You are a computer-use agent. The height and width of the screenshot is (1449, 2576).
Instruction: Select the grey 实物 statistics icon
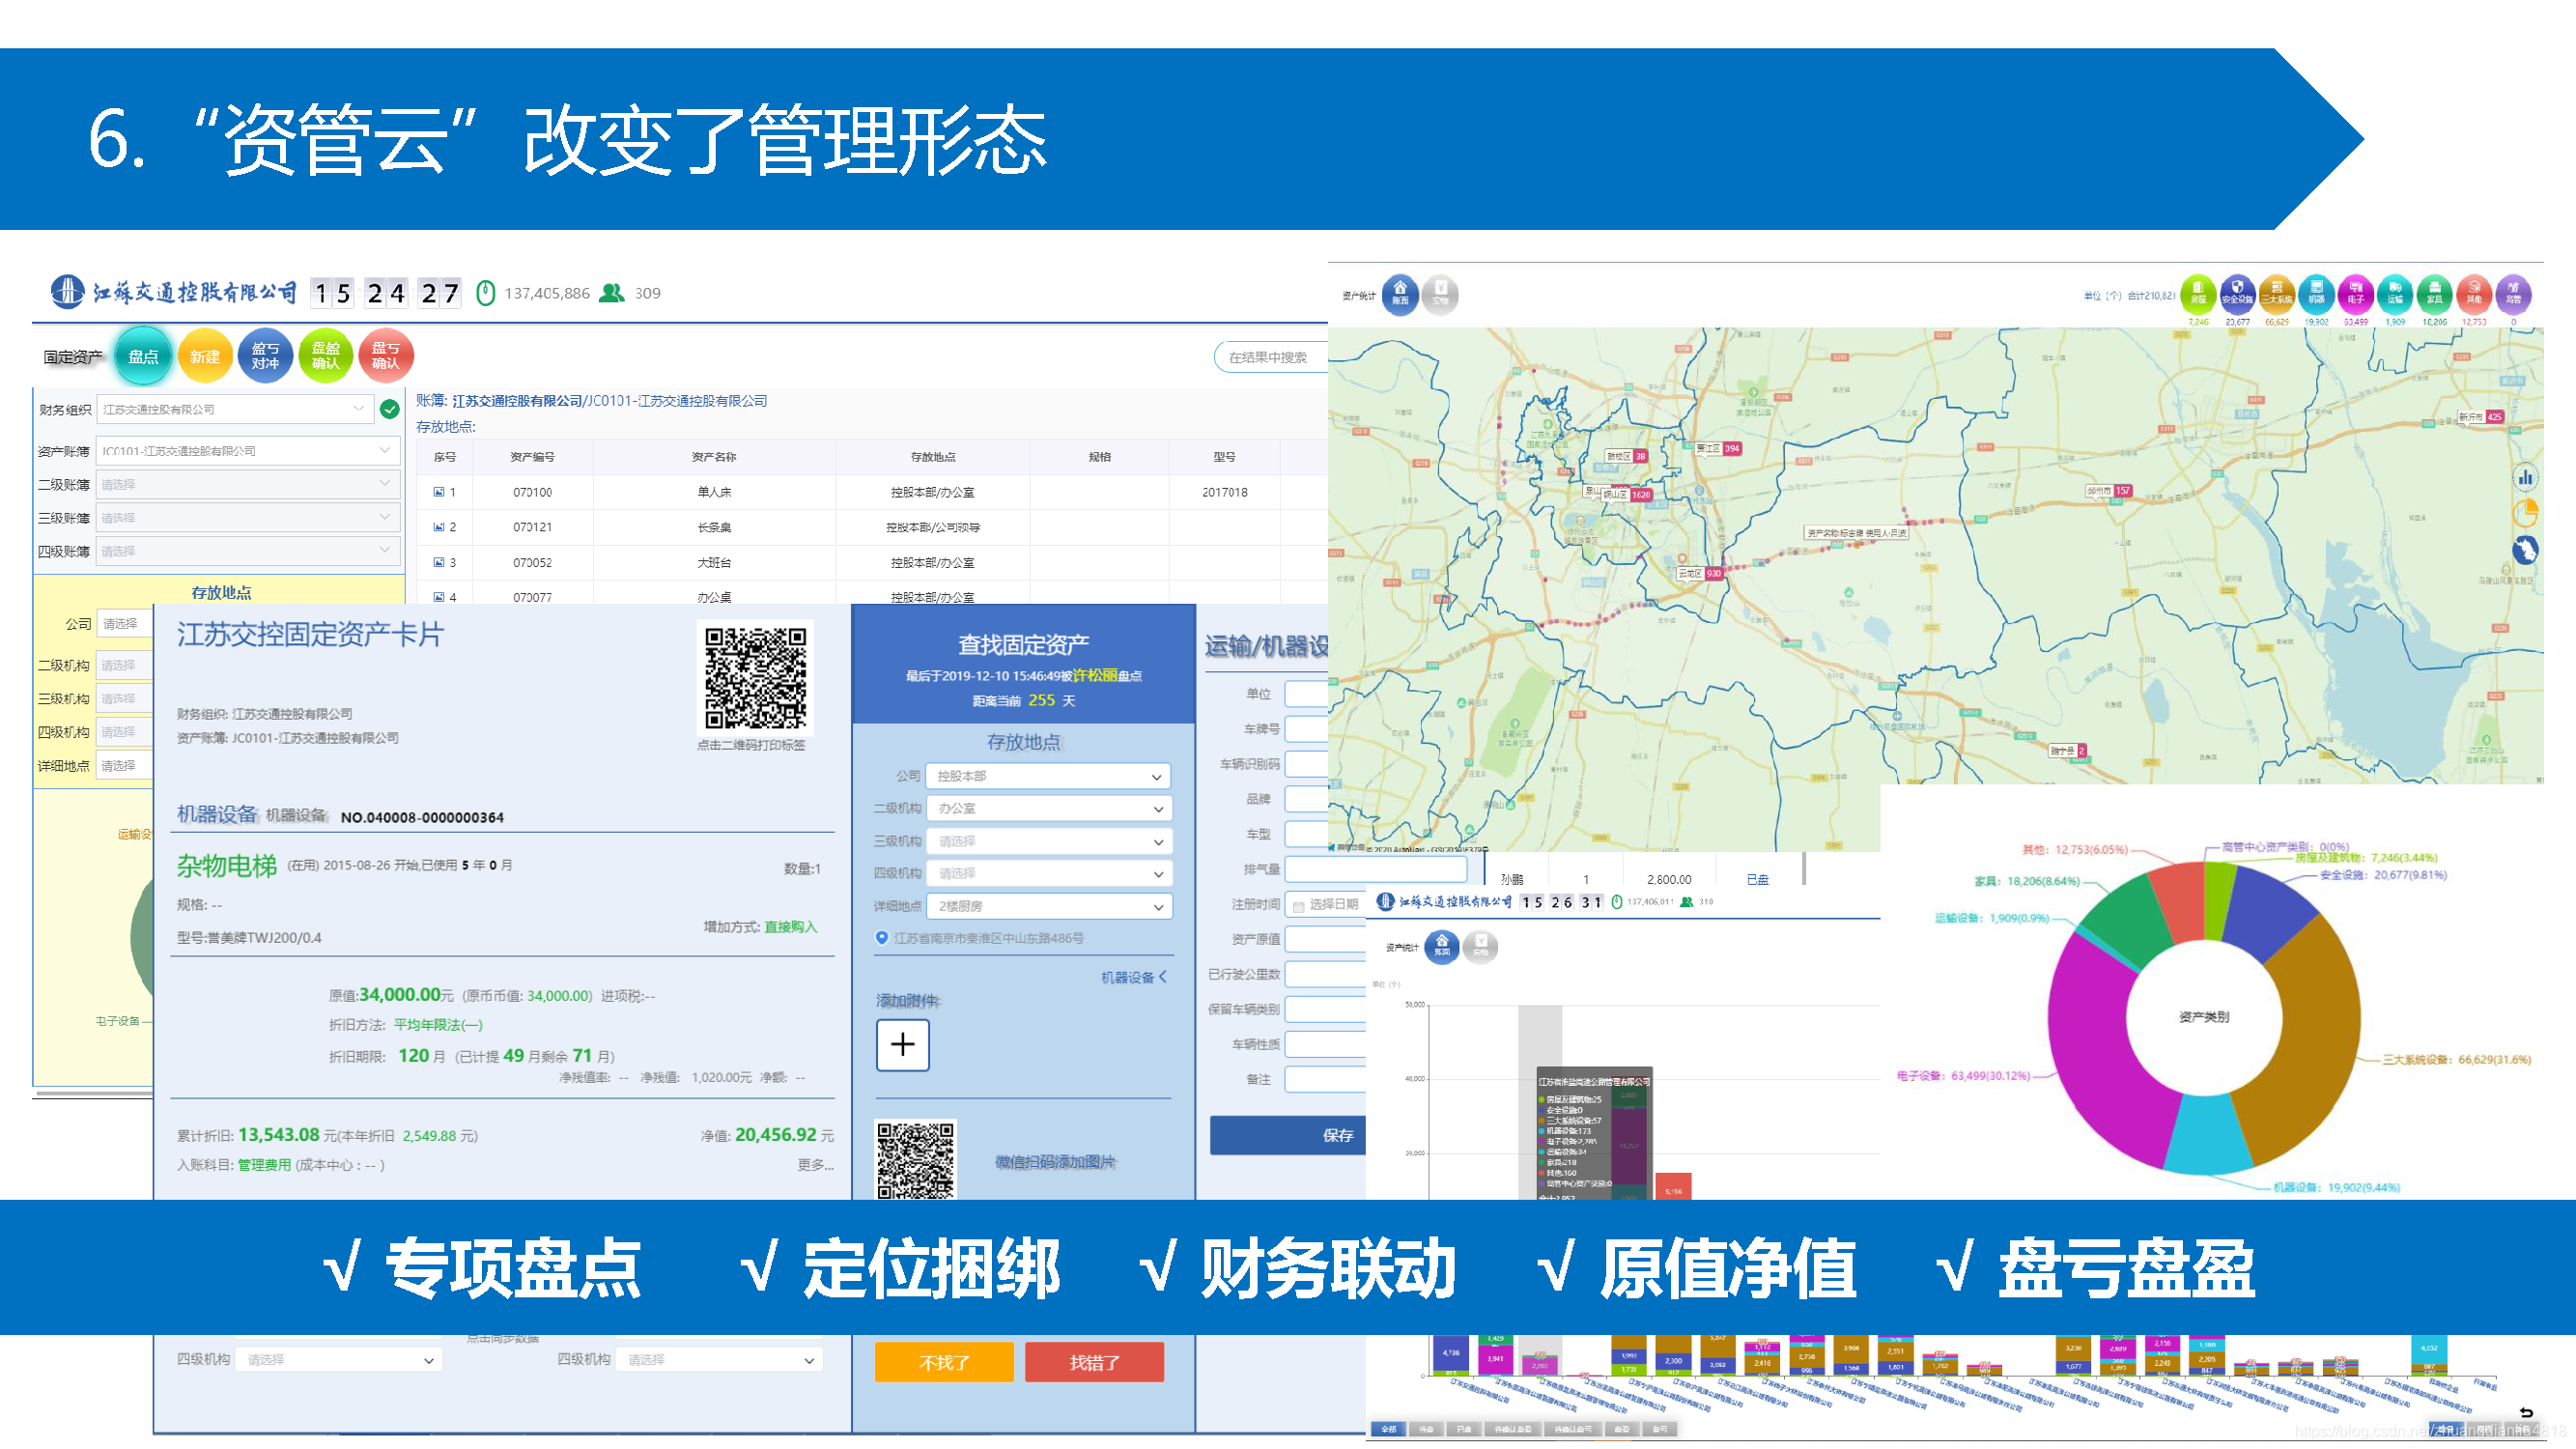click(1440, 294)
